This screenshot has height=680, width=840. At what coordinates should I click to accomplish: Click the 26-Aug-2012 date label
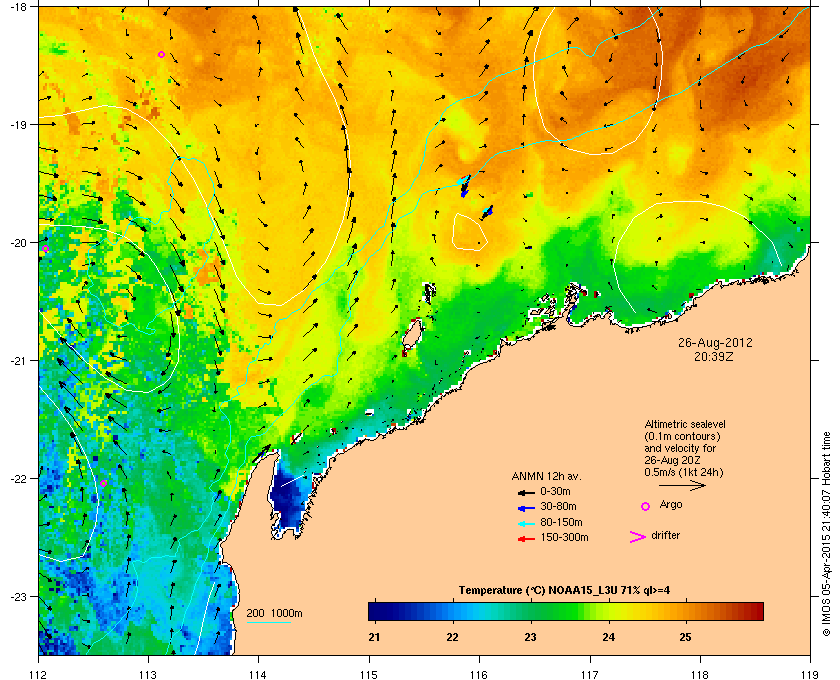(x=715, y=342)
